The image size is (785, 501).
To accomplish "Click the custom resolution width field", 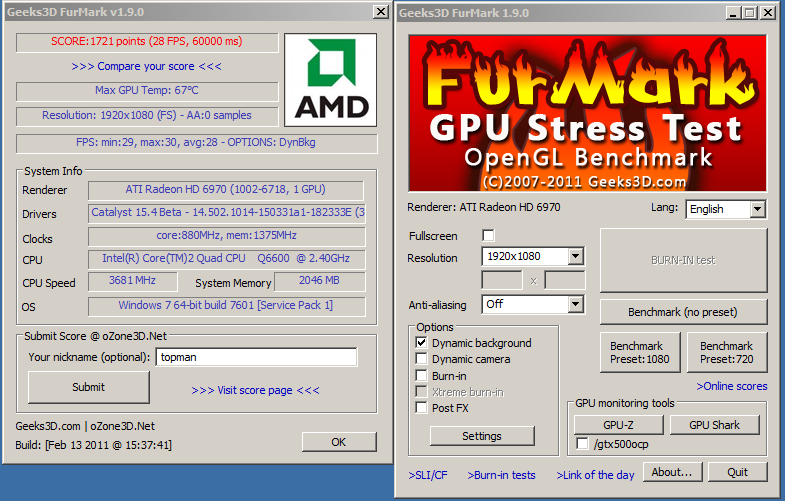I will 502,280.
